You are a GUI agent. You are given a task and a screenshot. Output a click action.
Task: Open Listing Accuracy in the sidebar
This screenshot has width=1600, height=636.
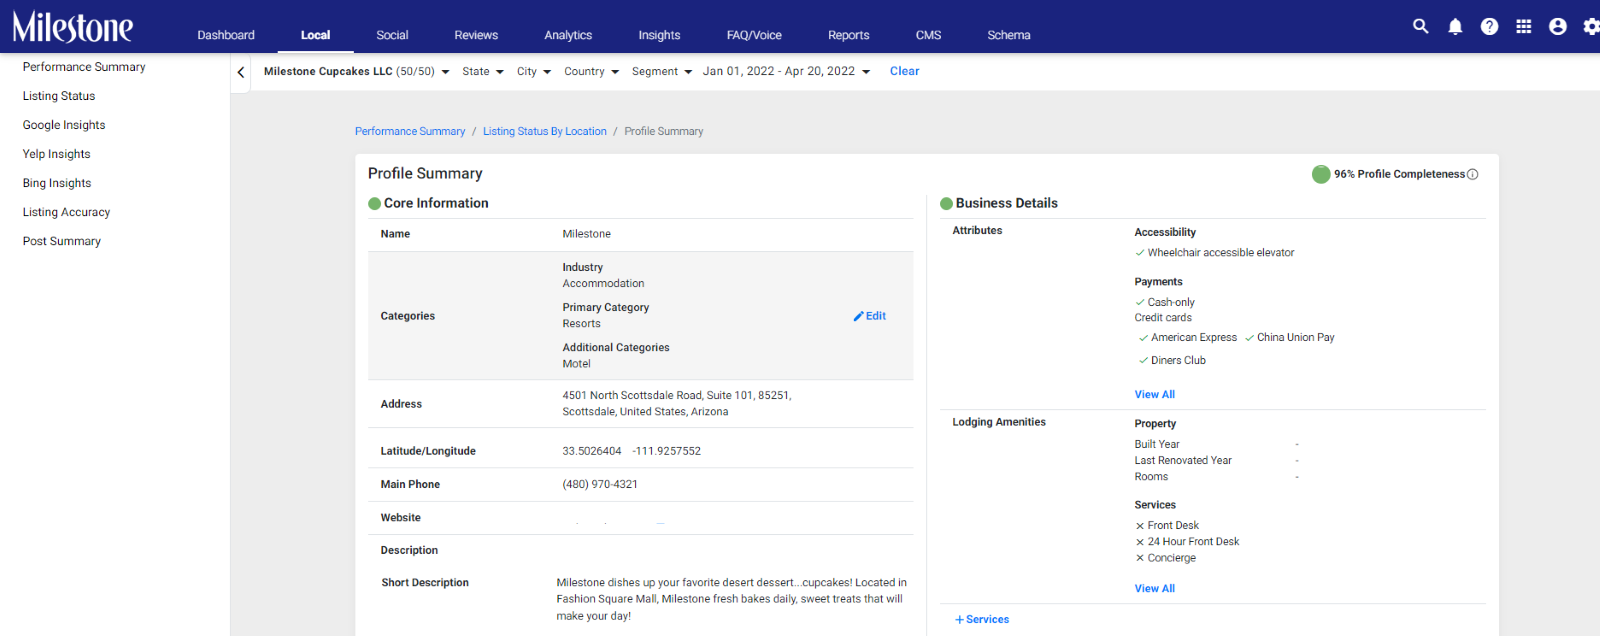(66, 212)
